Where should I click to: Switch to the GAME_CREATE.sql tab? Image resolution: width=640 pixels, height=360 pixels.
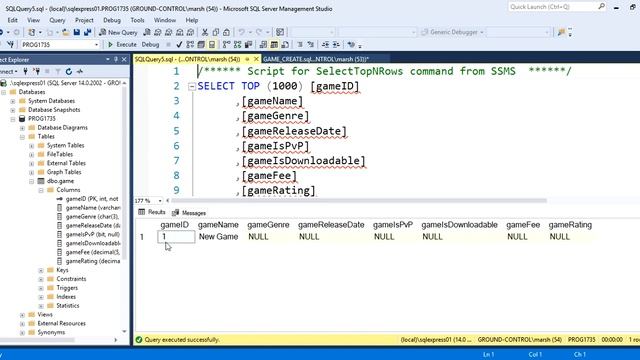click(316, 59)
